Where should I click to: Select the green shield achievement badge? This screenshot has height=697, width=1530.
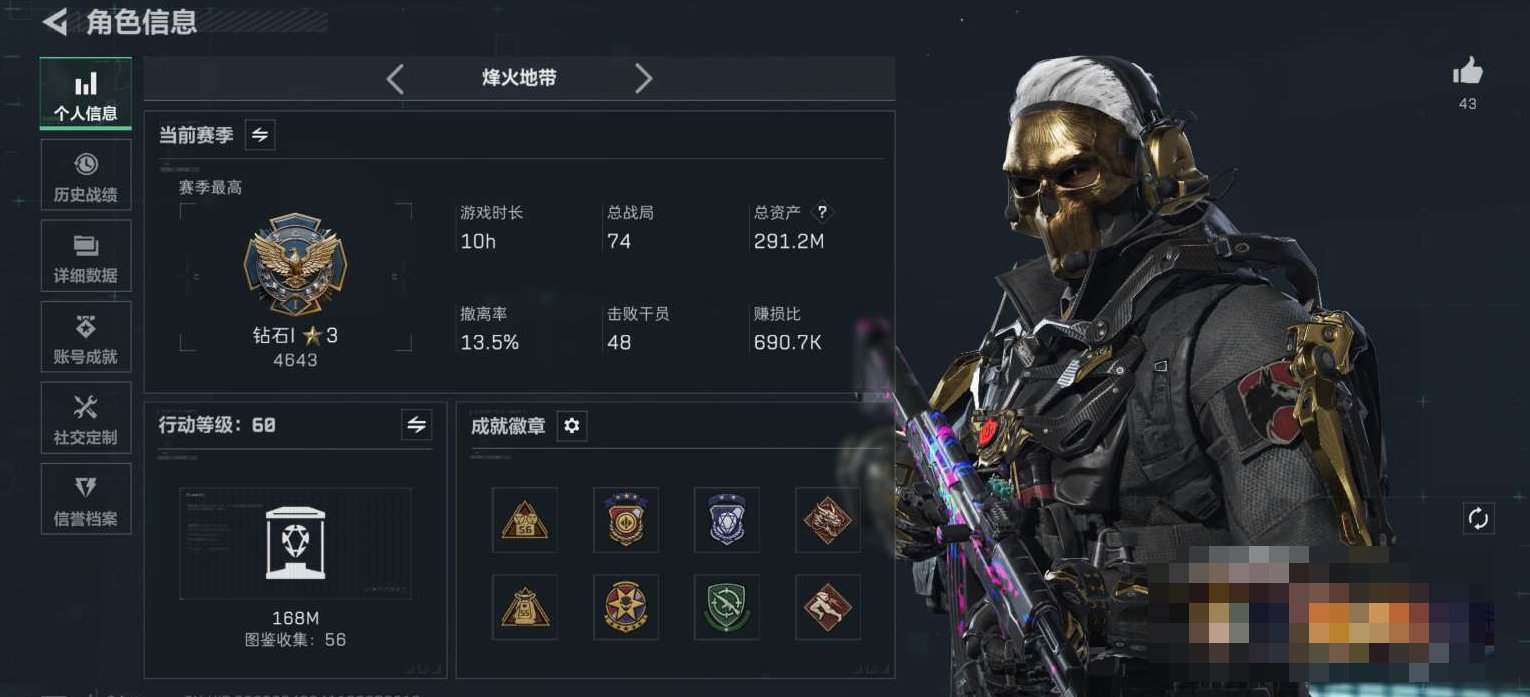click(x=727, y=607)
